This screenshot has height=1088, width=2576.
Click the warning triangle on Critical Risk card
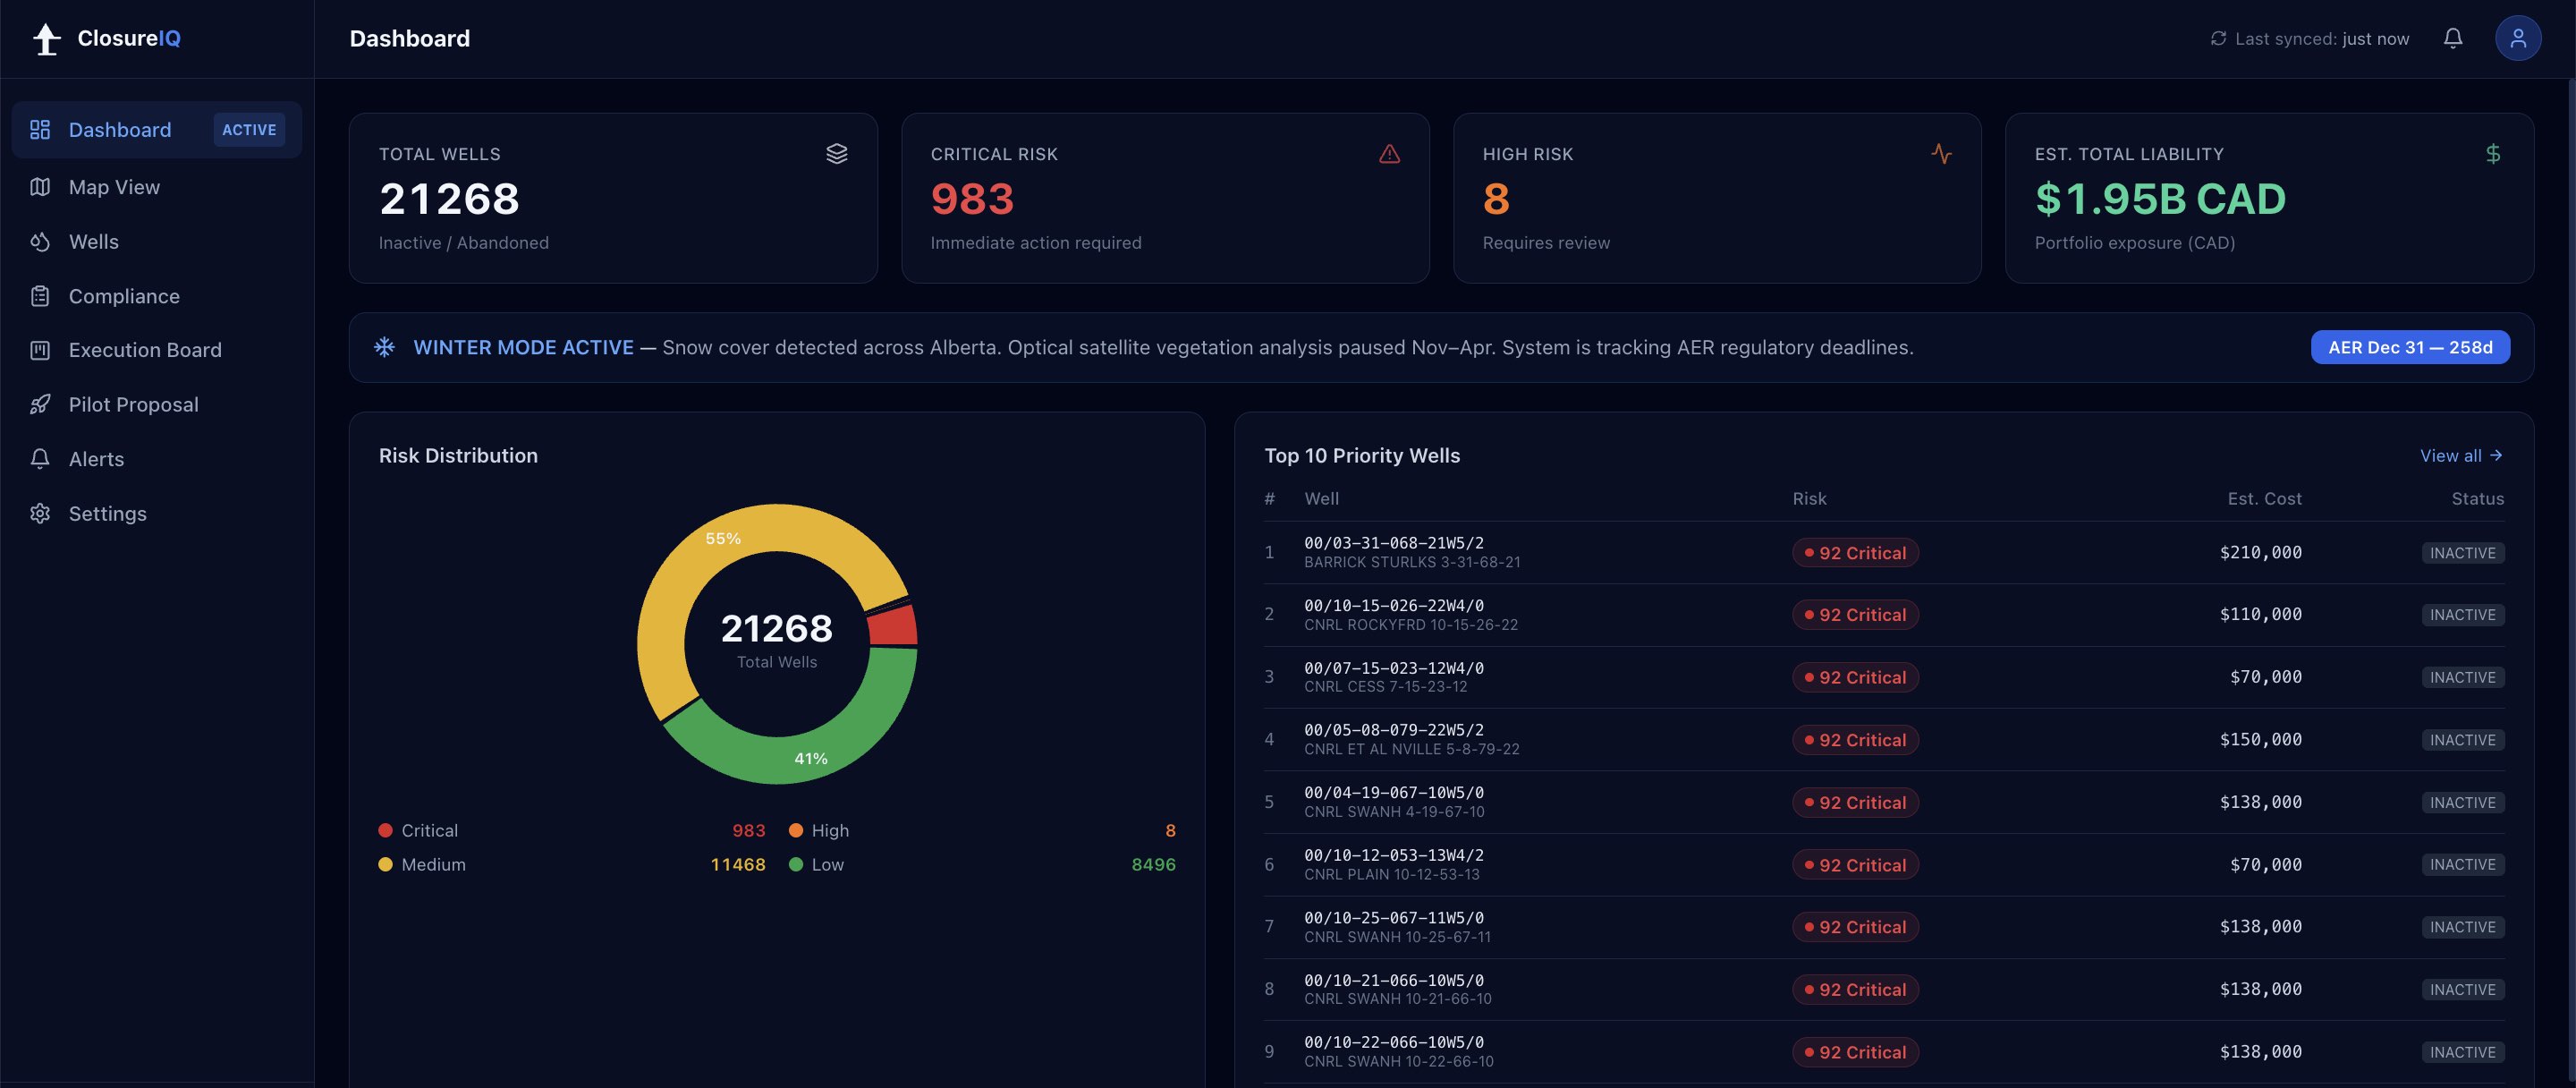1389,154
